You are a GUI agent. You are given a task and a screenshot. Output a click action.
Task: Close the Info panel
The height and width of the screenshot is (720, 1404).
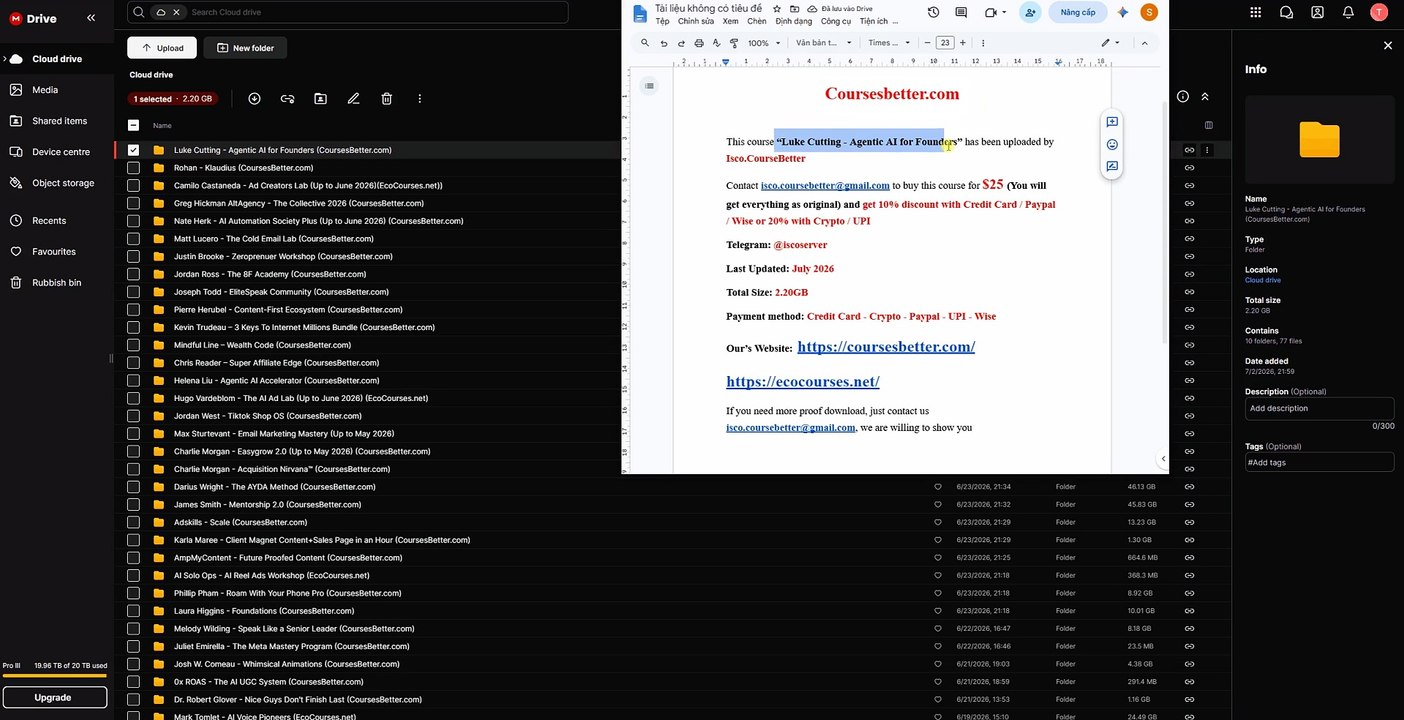(1387, 46)
